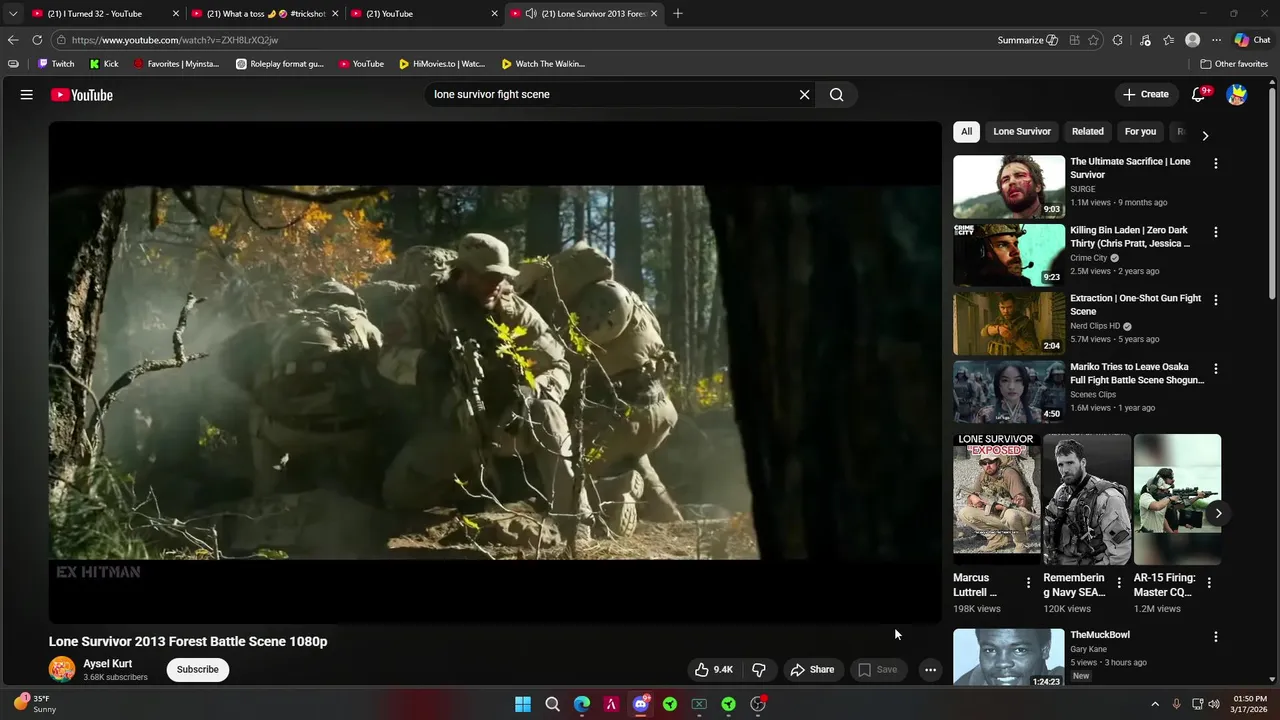Open options for Marcus Luttrell short
Viewport: 1280px width, 720px height.
pos(1028,583)
